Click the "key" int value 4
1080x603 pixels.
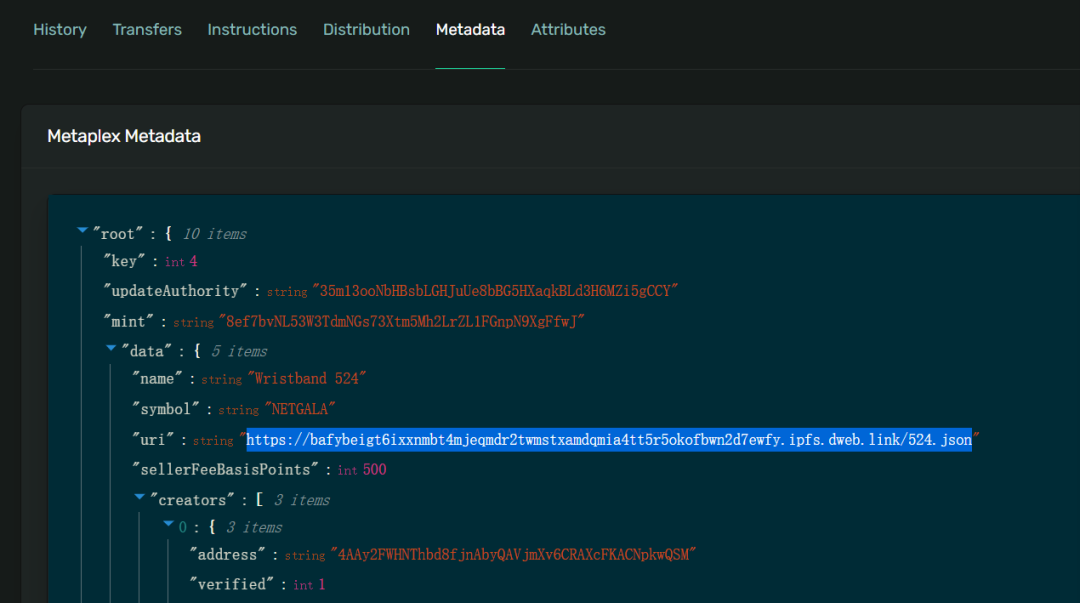click(194, 262)
